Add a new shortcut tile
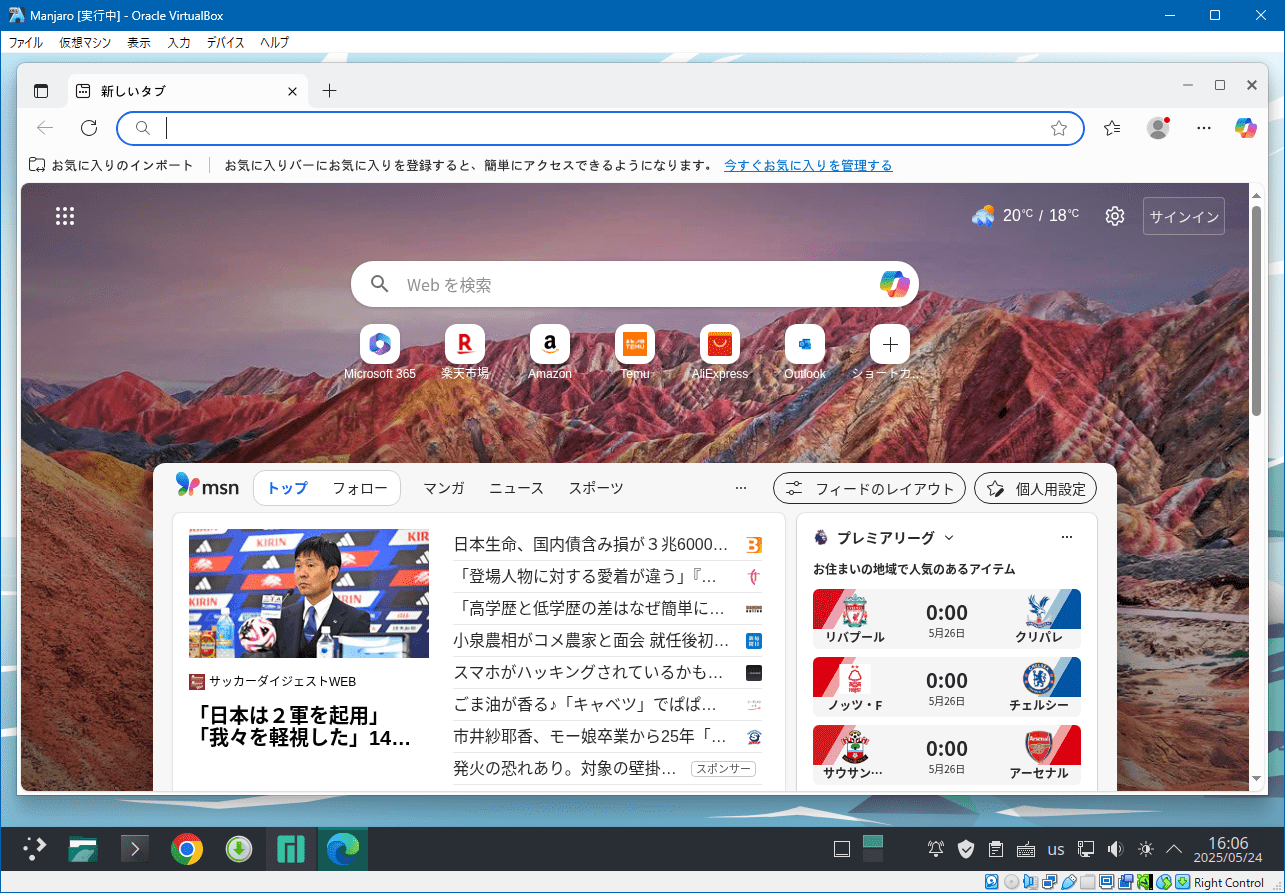1285x893 pixels. coord(890,352)
